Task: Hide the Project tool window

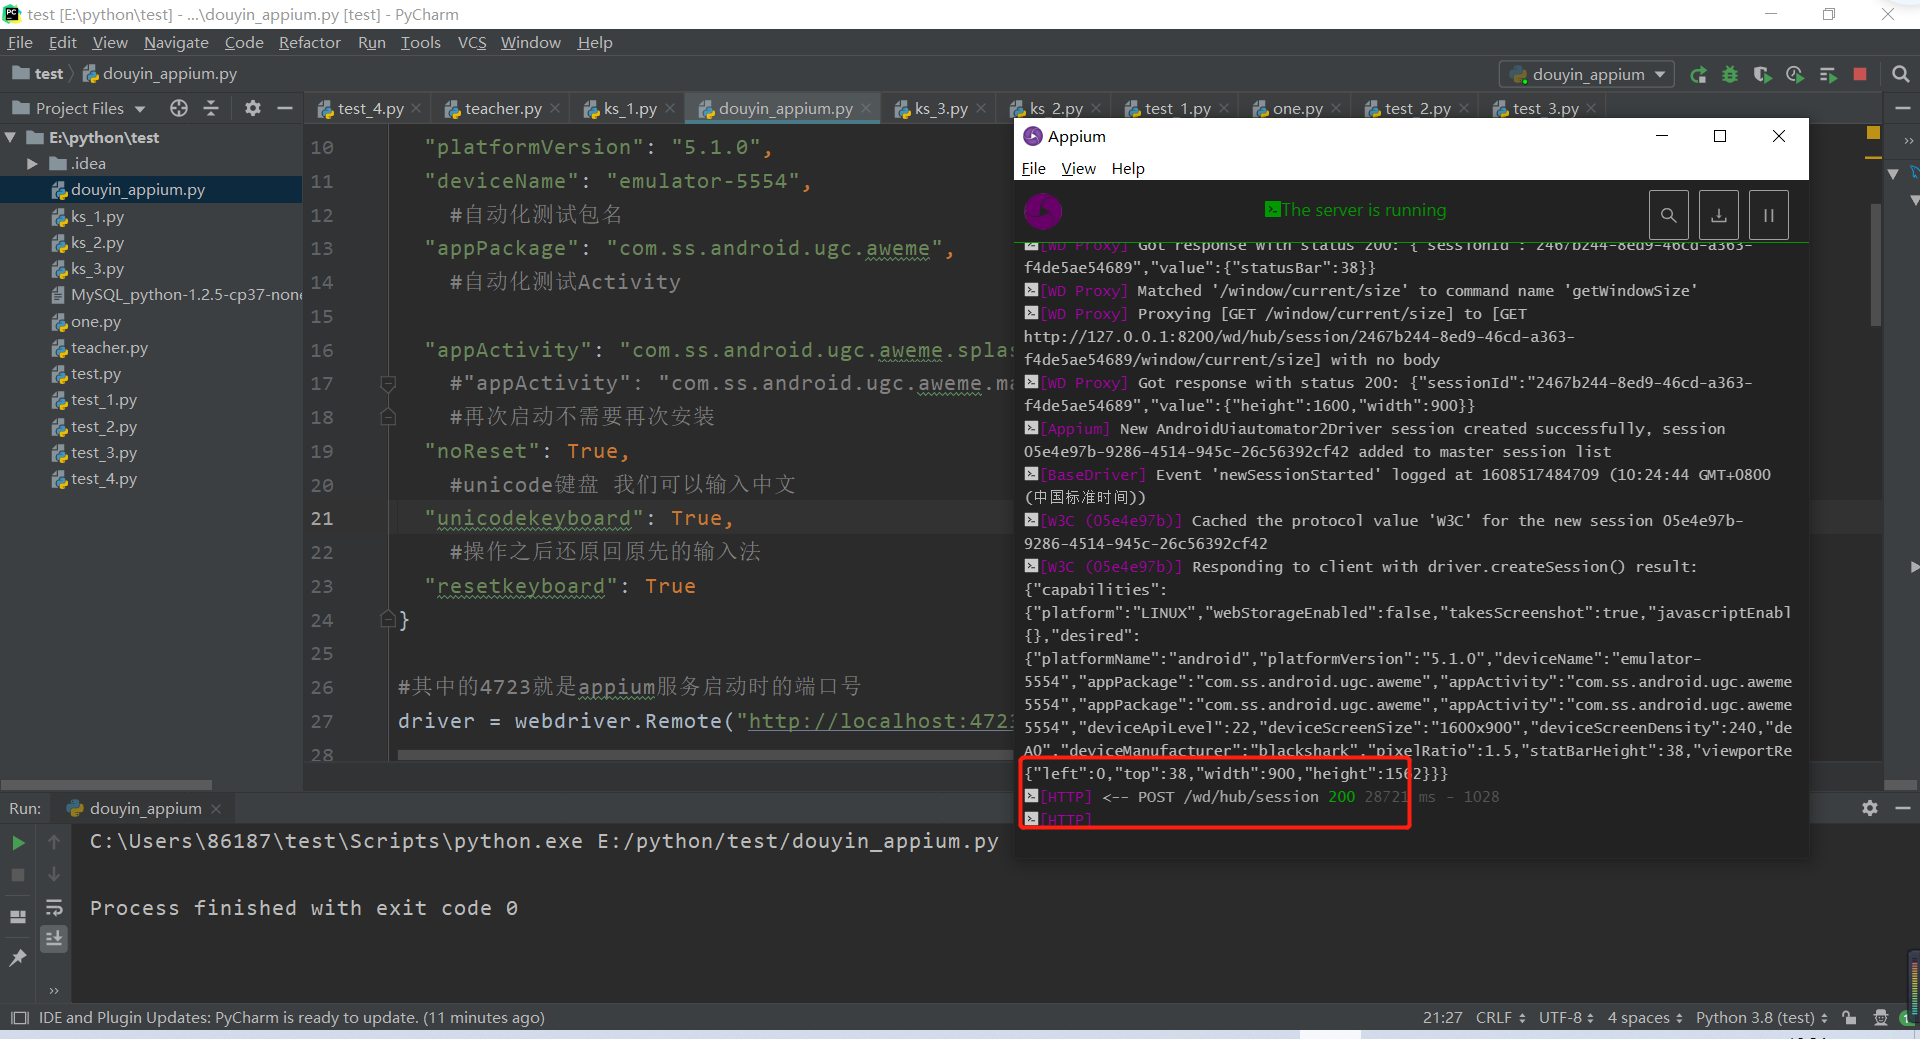Action: click(285, 108)
